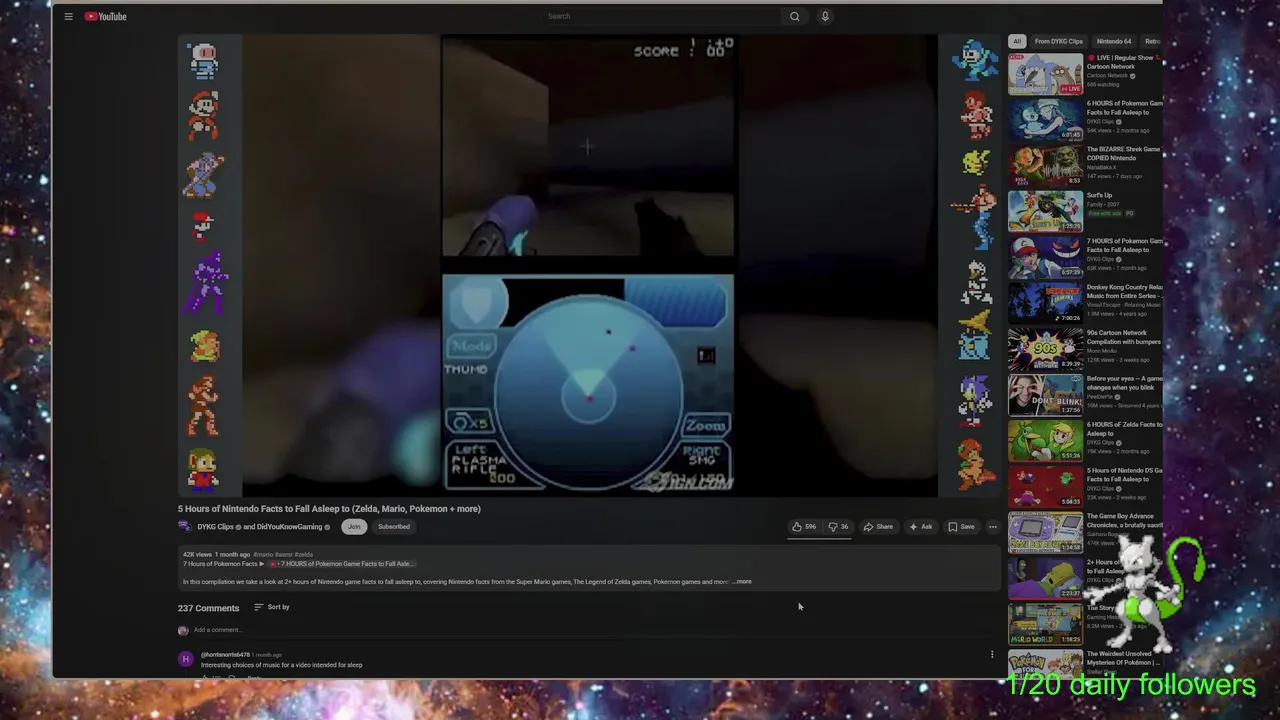Click the 'Free with ads' badge

[x=1104, y=214]
